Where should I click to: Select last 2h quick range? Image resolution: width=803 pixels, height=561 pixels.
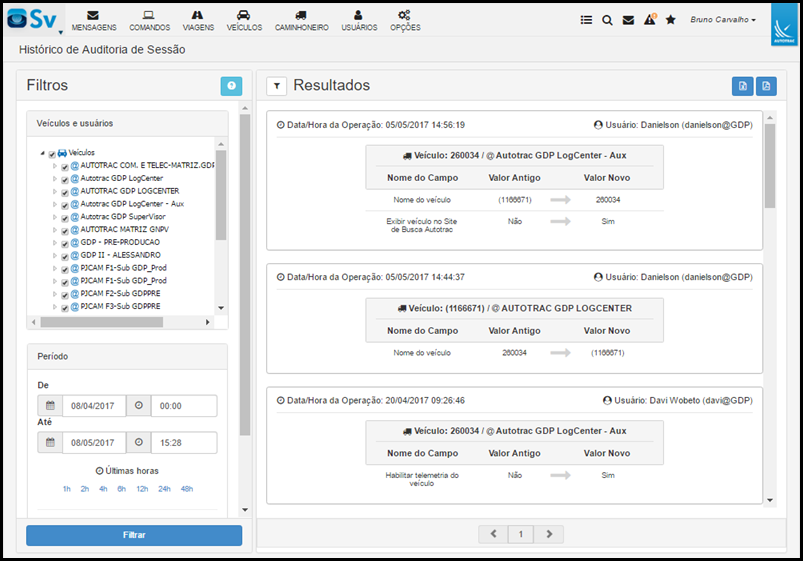[x=84, y=489]
